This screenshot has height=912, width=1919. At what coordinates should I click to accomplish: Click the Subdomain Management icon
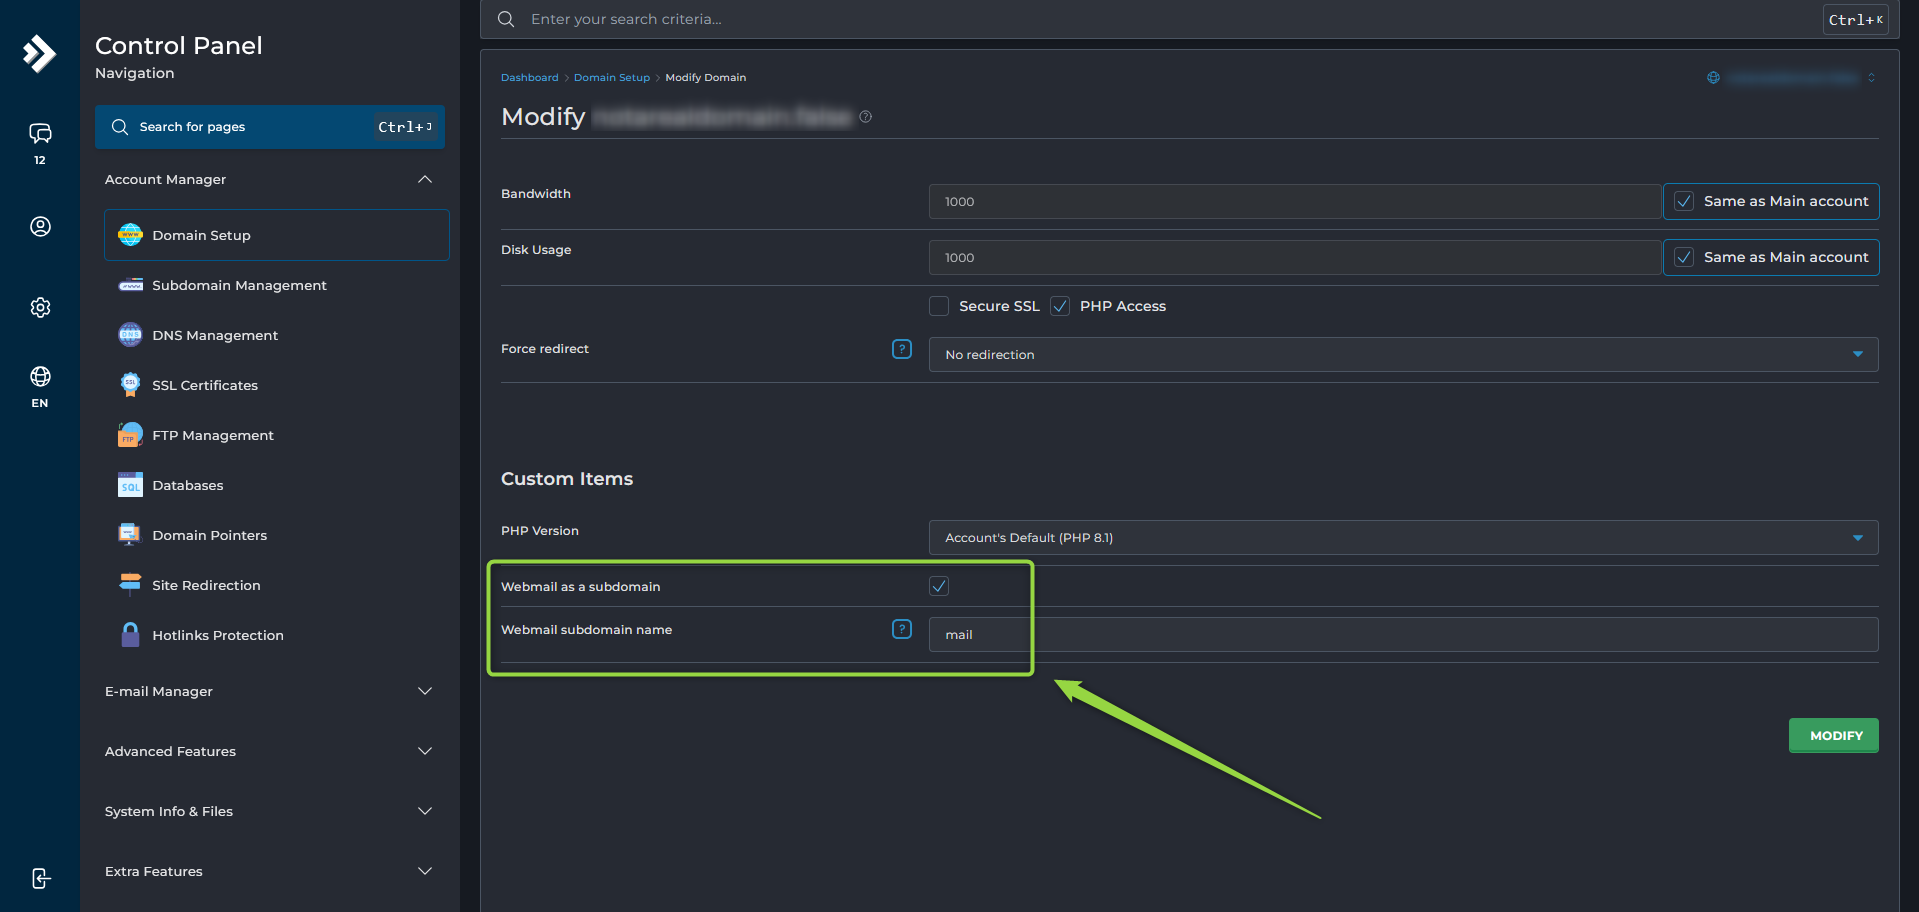[130, 285]
